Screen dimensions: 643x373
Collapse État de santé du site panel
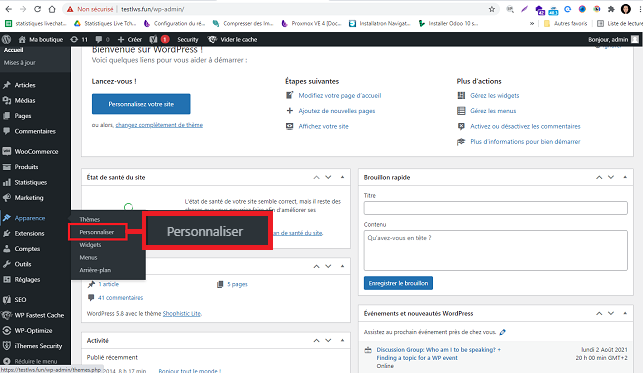pos(342,177)
